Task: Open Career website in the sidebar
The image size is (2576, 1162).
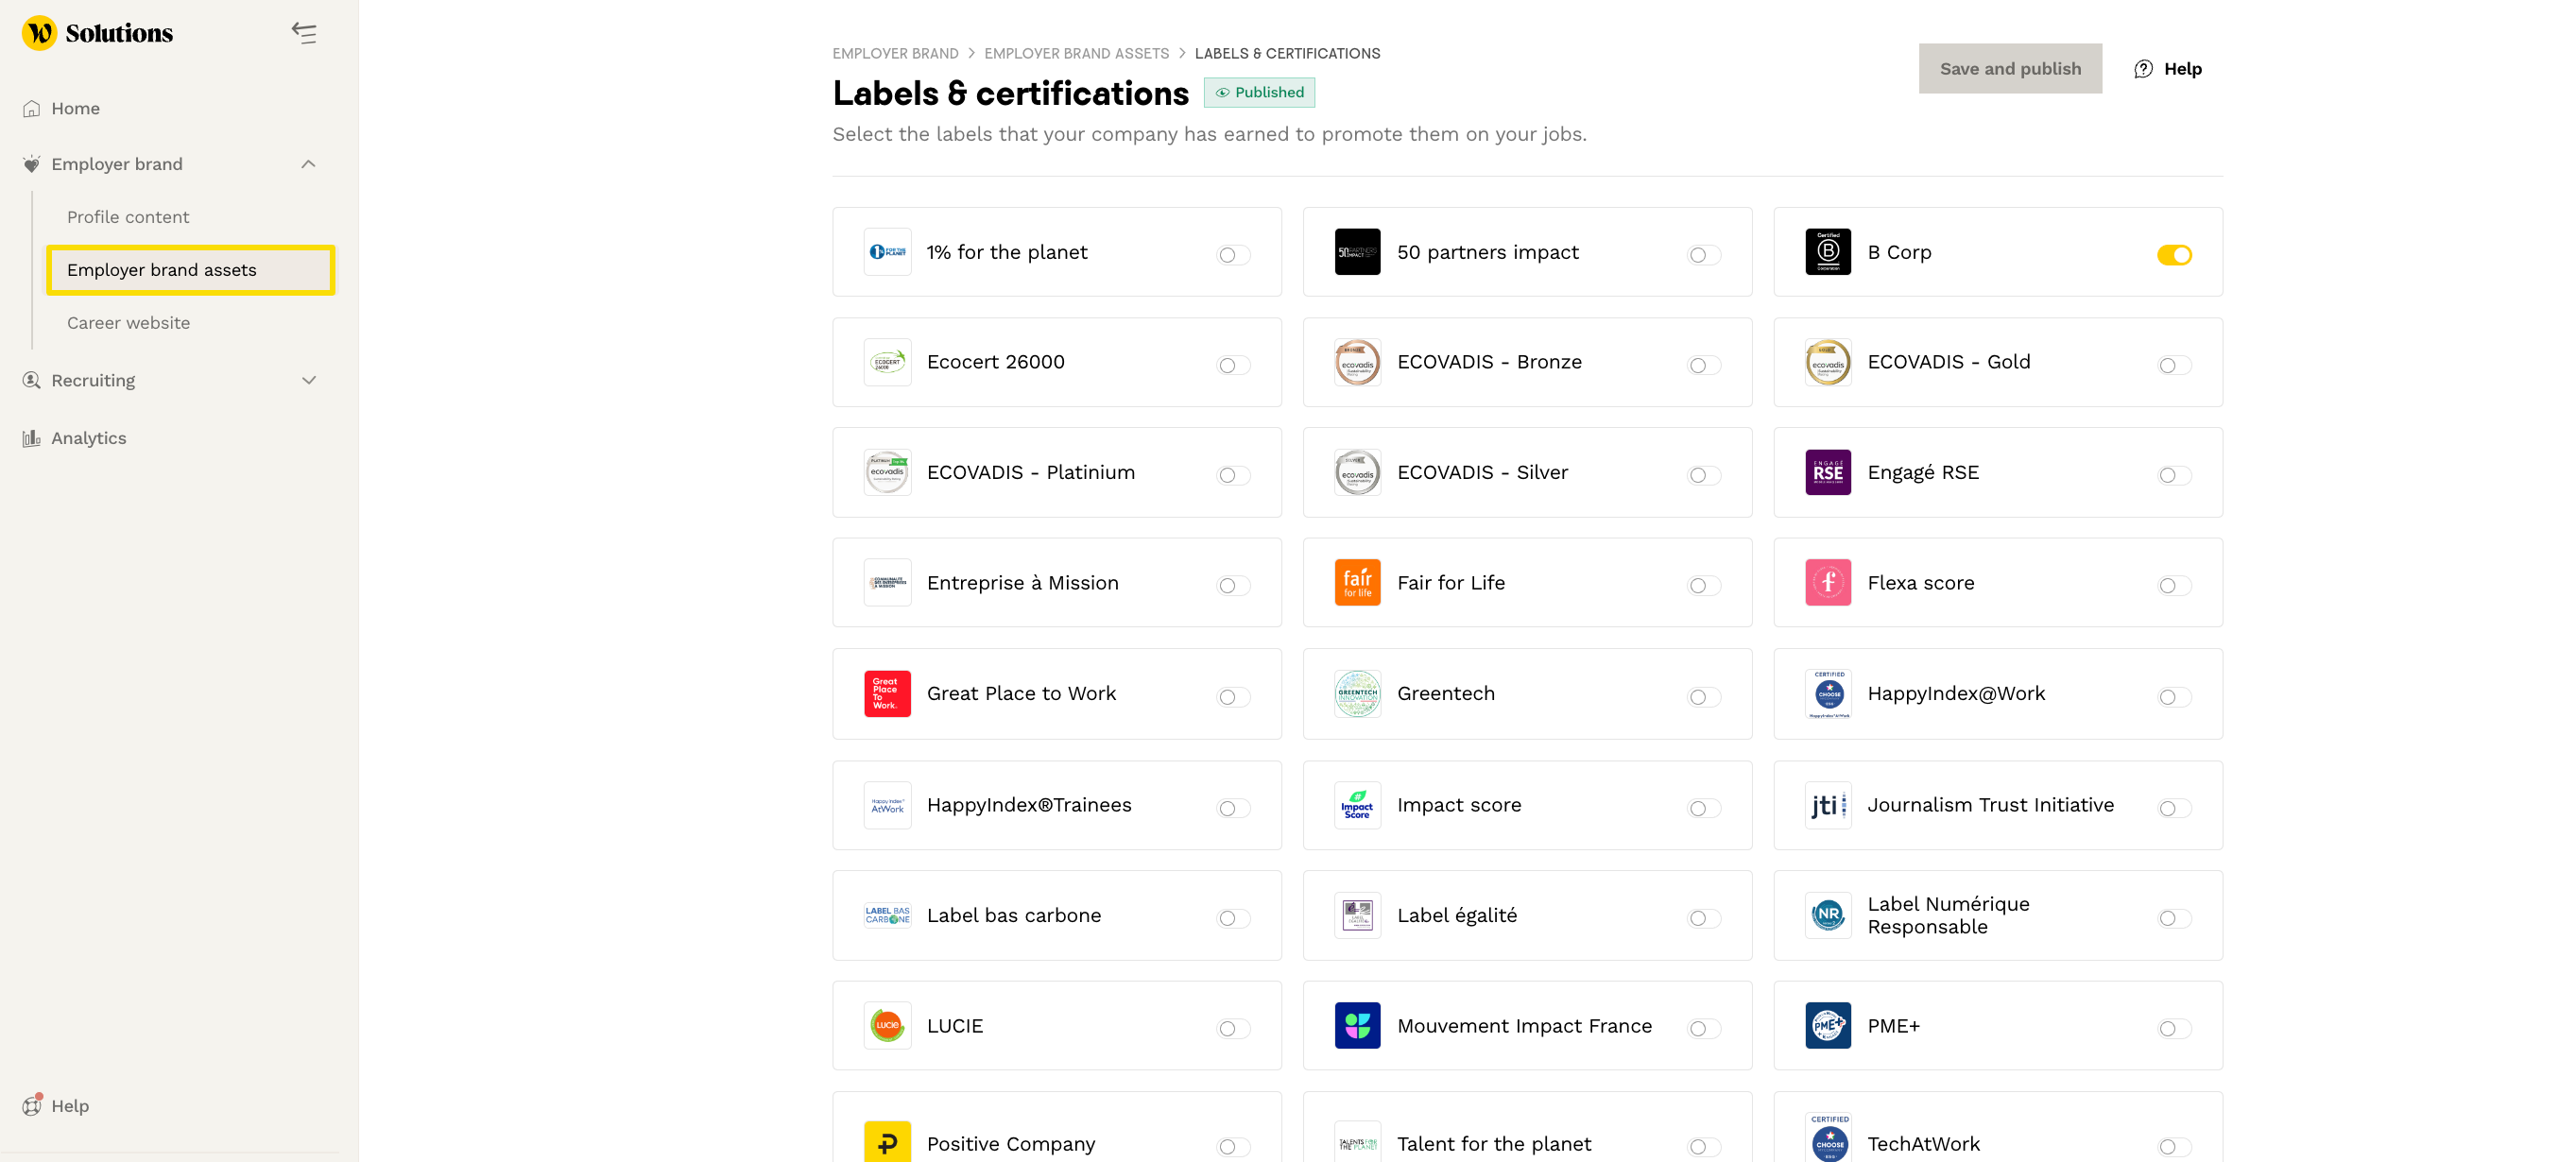Action: point(128,323)
